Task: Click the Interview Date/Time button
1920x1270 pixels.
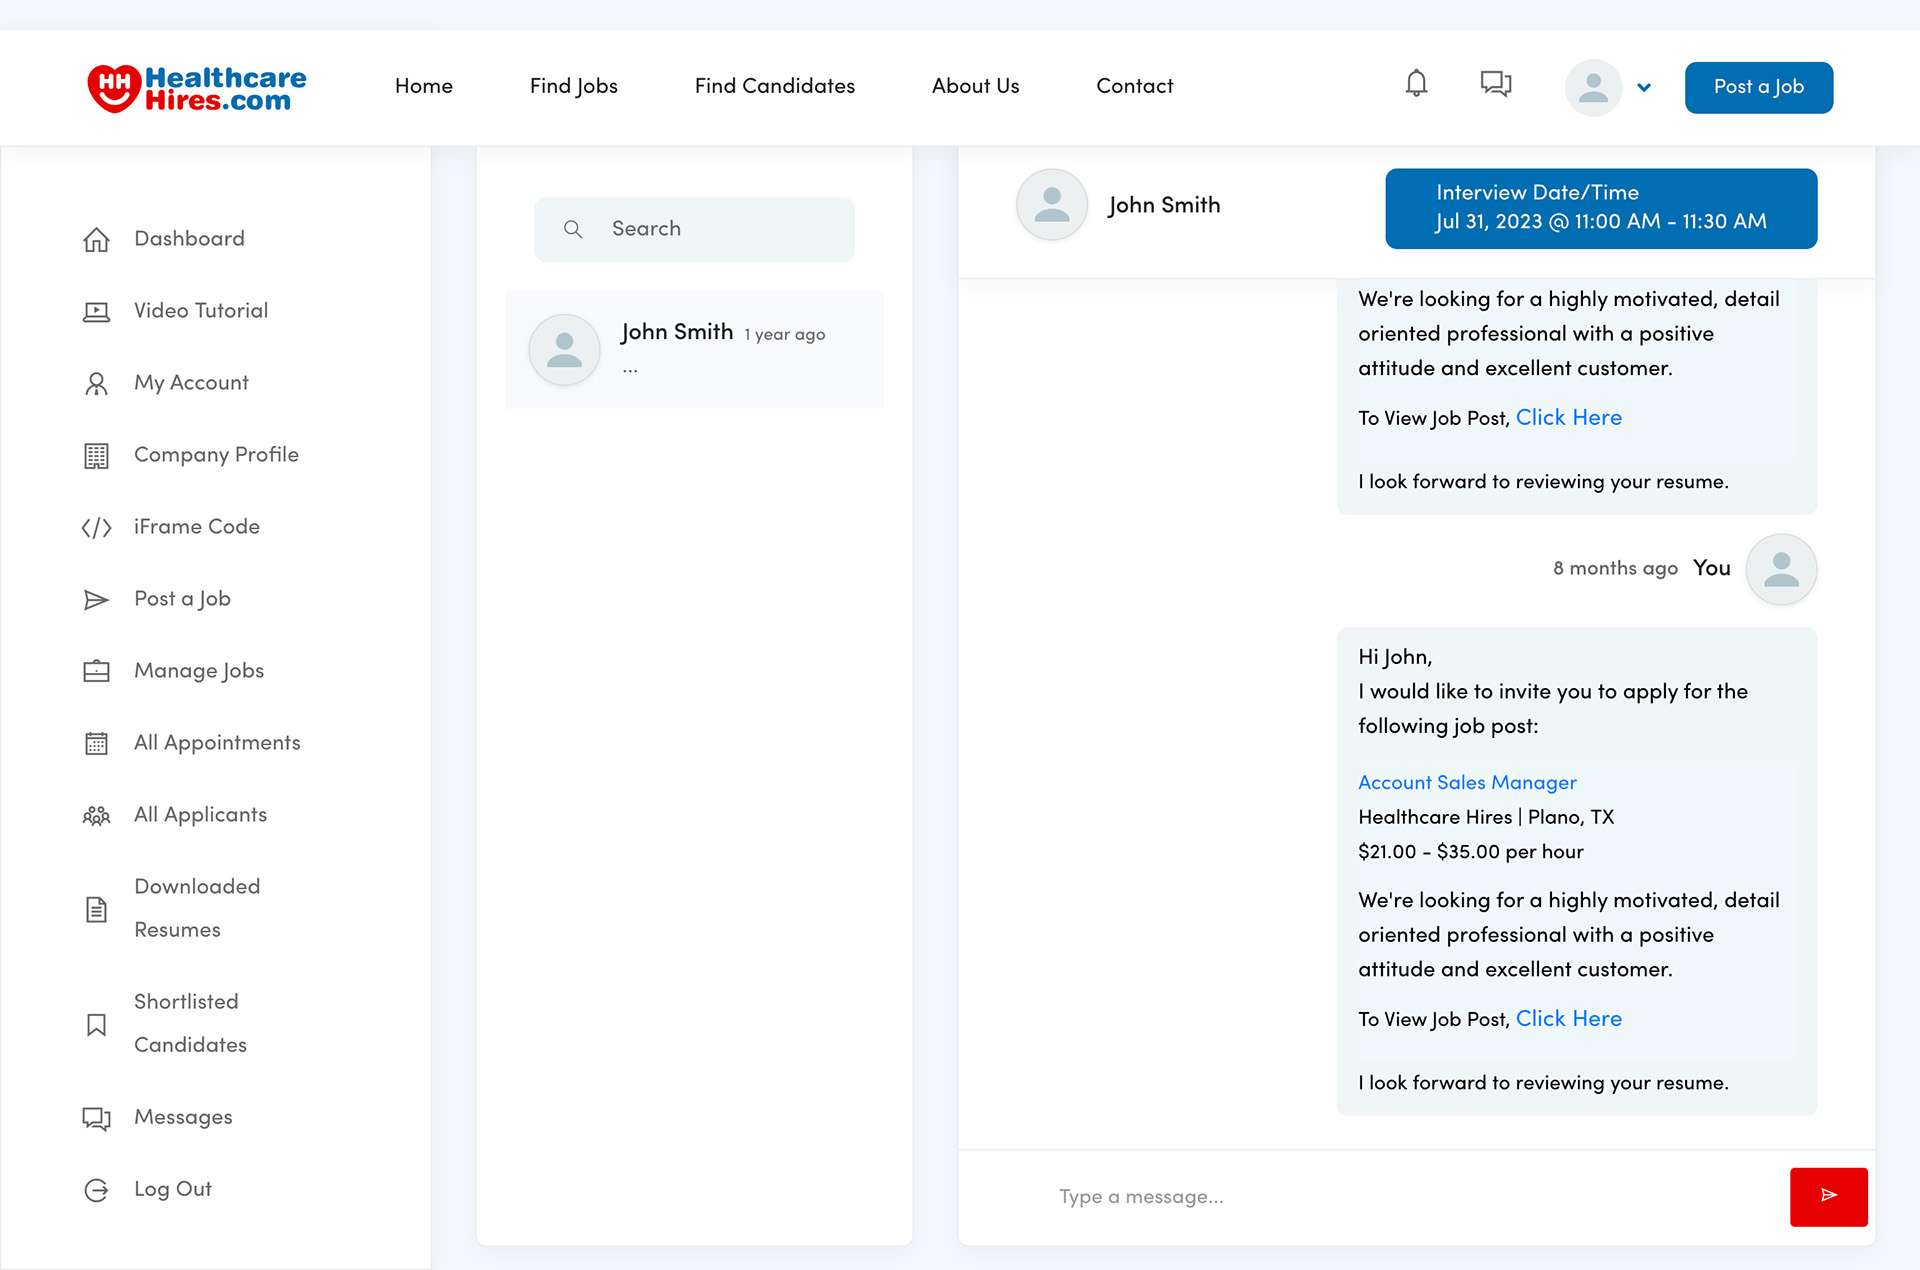Action: (1601, 208)
